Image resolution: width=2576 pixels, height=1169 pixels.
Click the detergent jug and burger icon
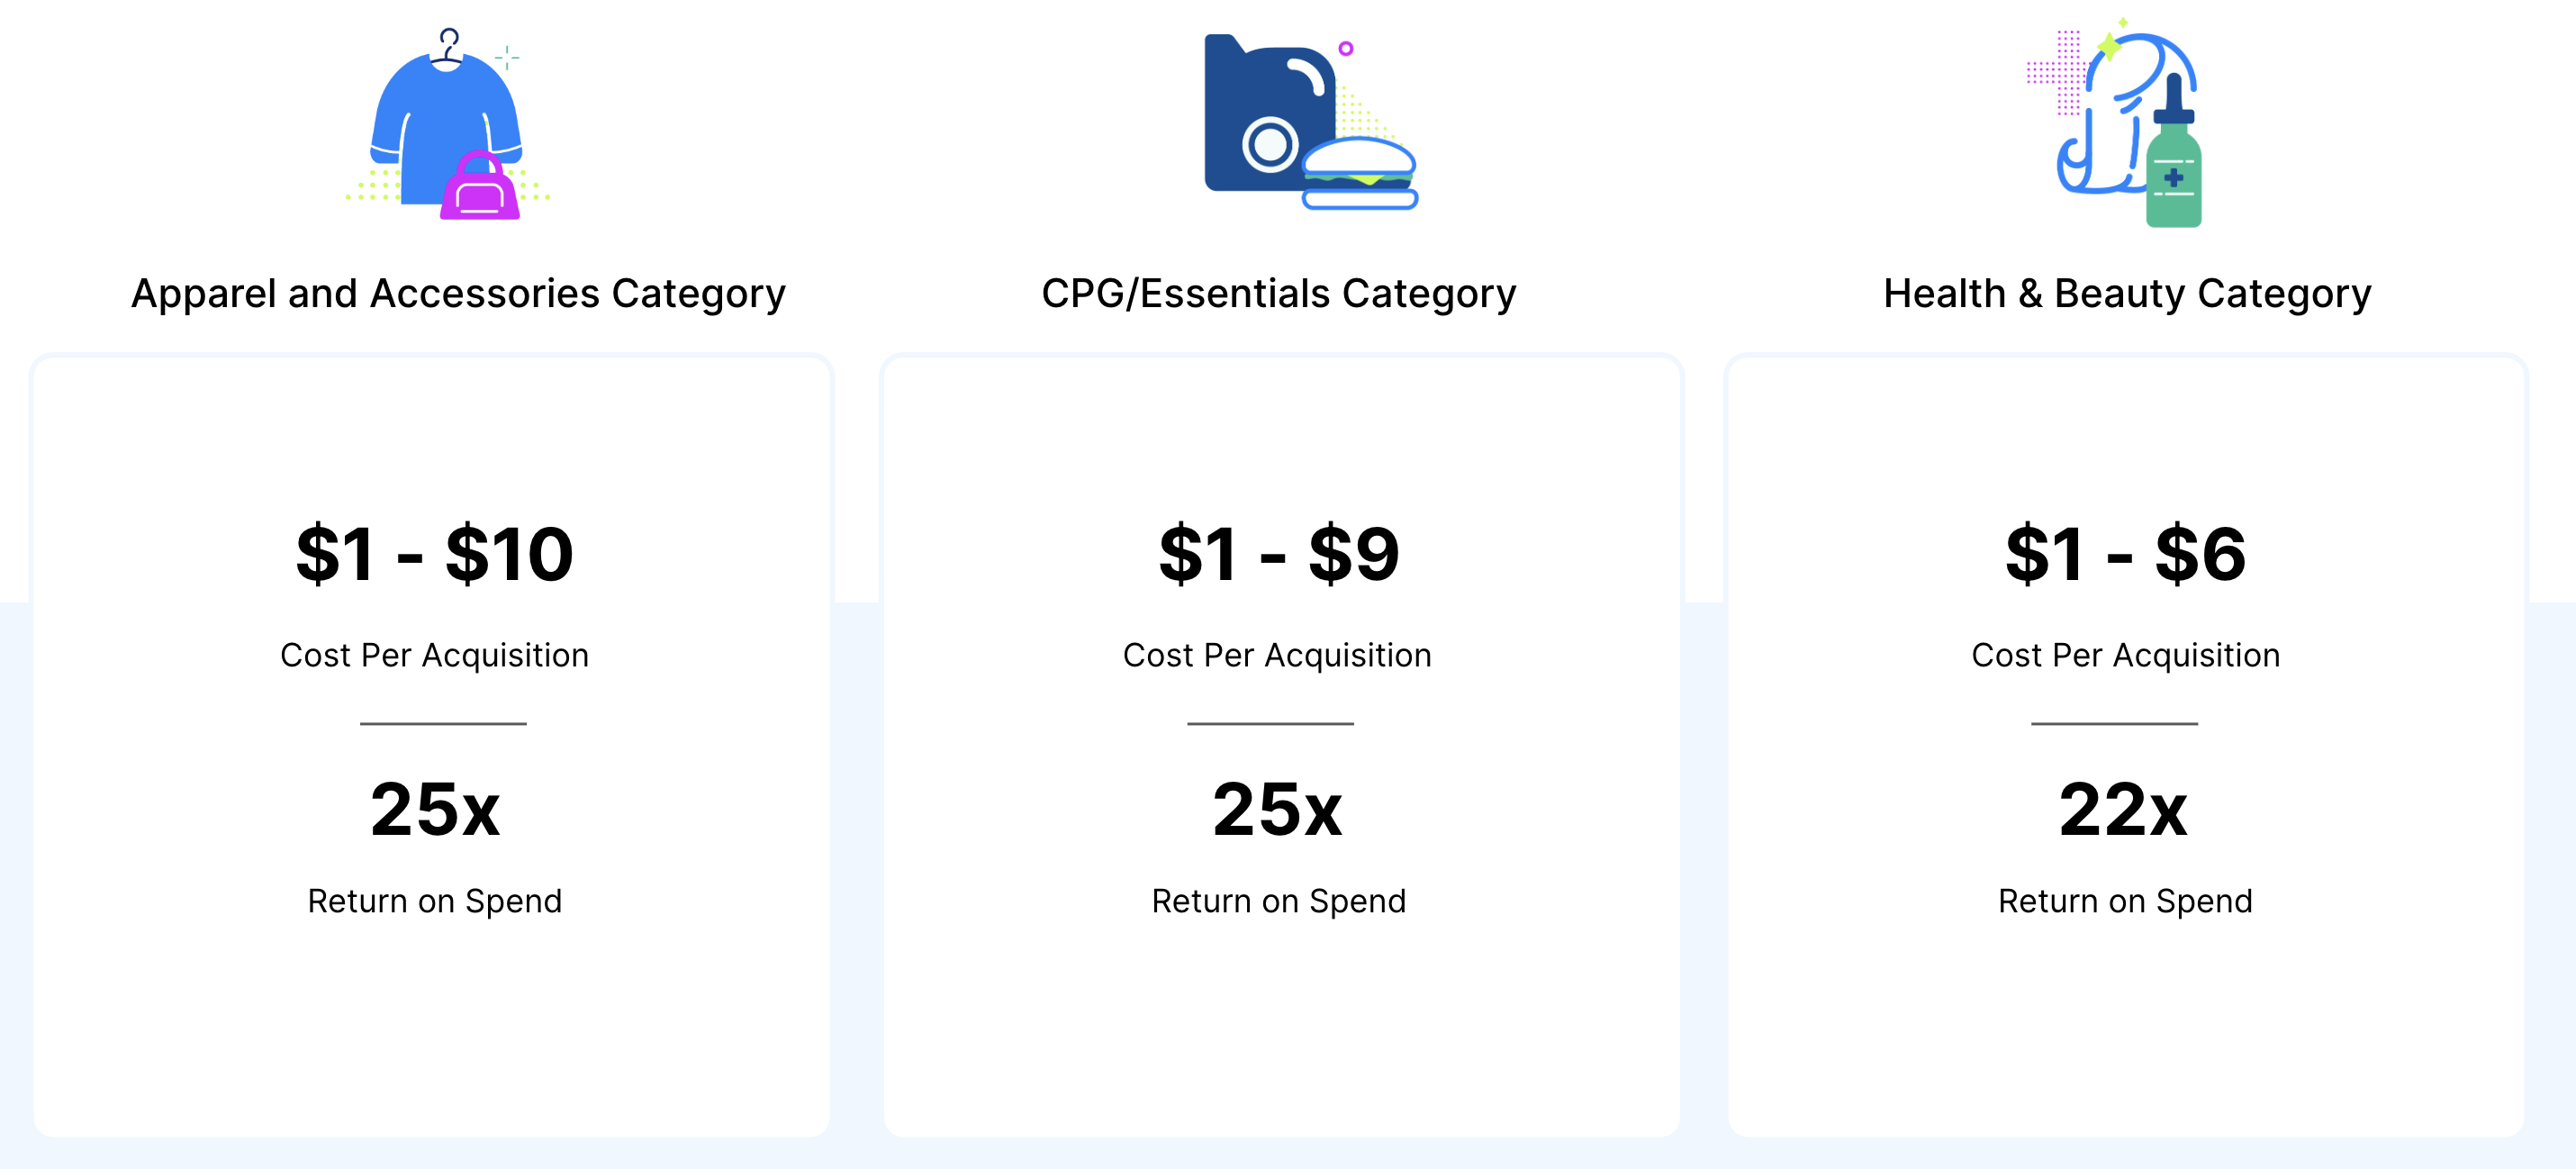point(1310,122)
